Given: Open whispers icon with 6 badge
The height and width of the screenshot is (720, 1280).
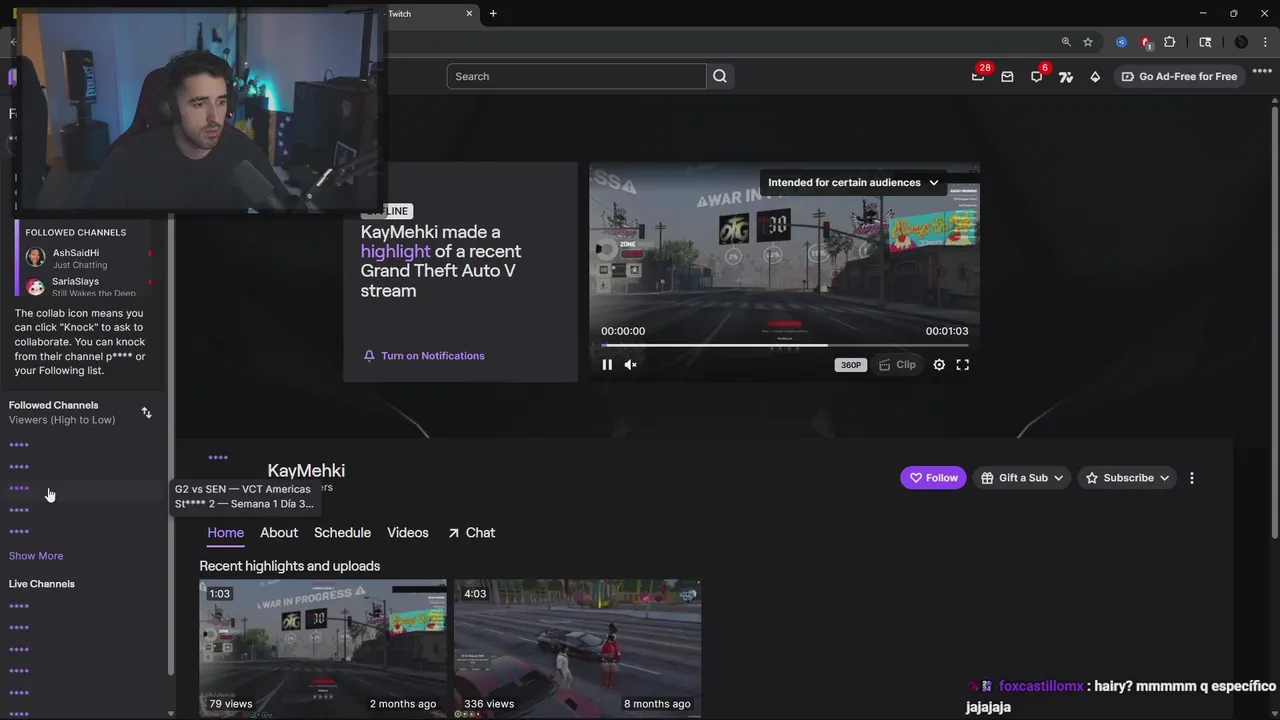Looking at the screenshot, I should (x=1037, y=76).
